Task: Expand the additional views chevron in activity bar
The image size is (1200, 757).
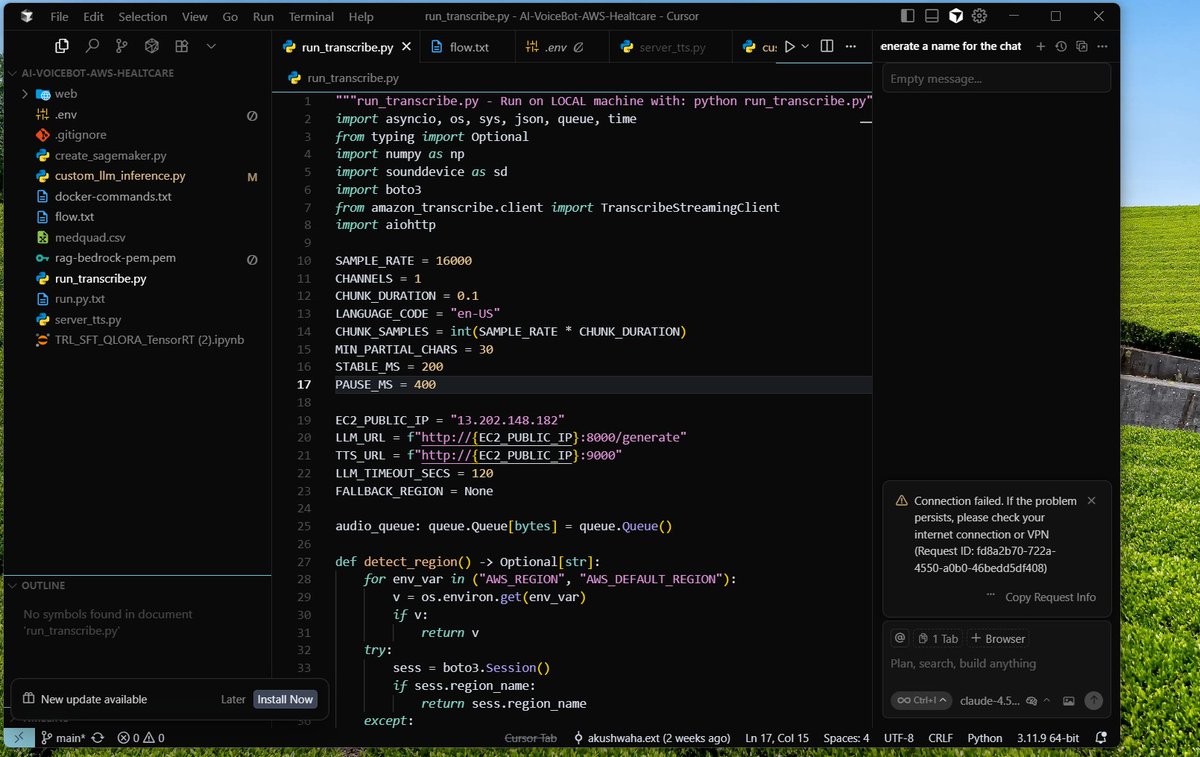Action: tap(211, 46)
